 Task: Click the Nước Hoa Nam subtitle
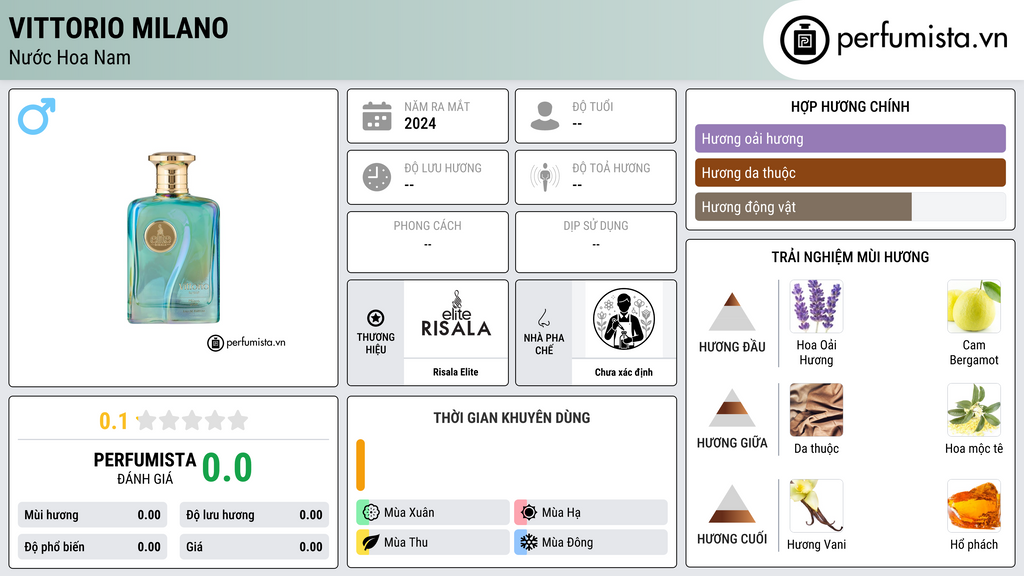point(69,57)
